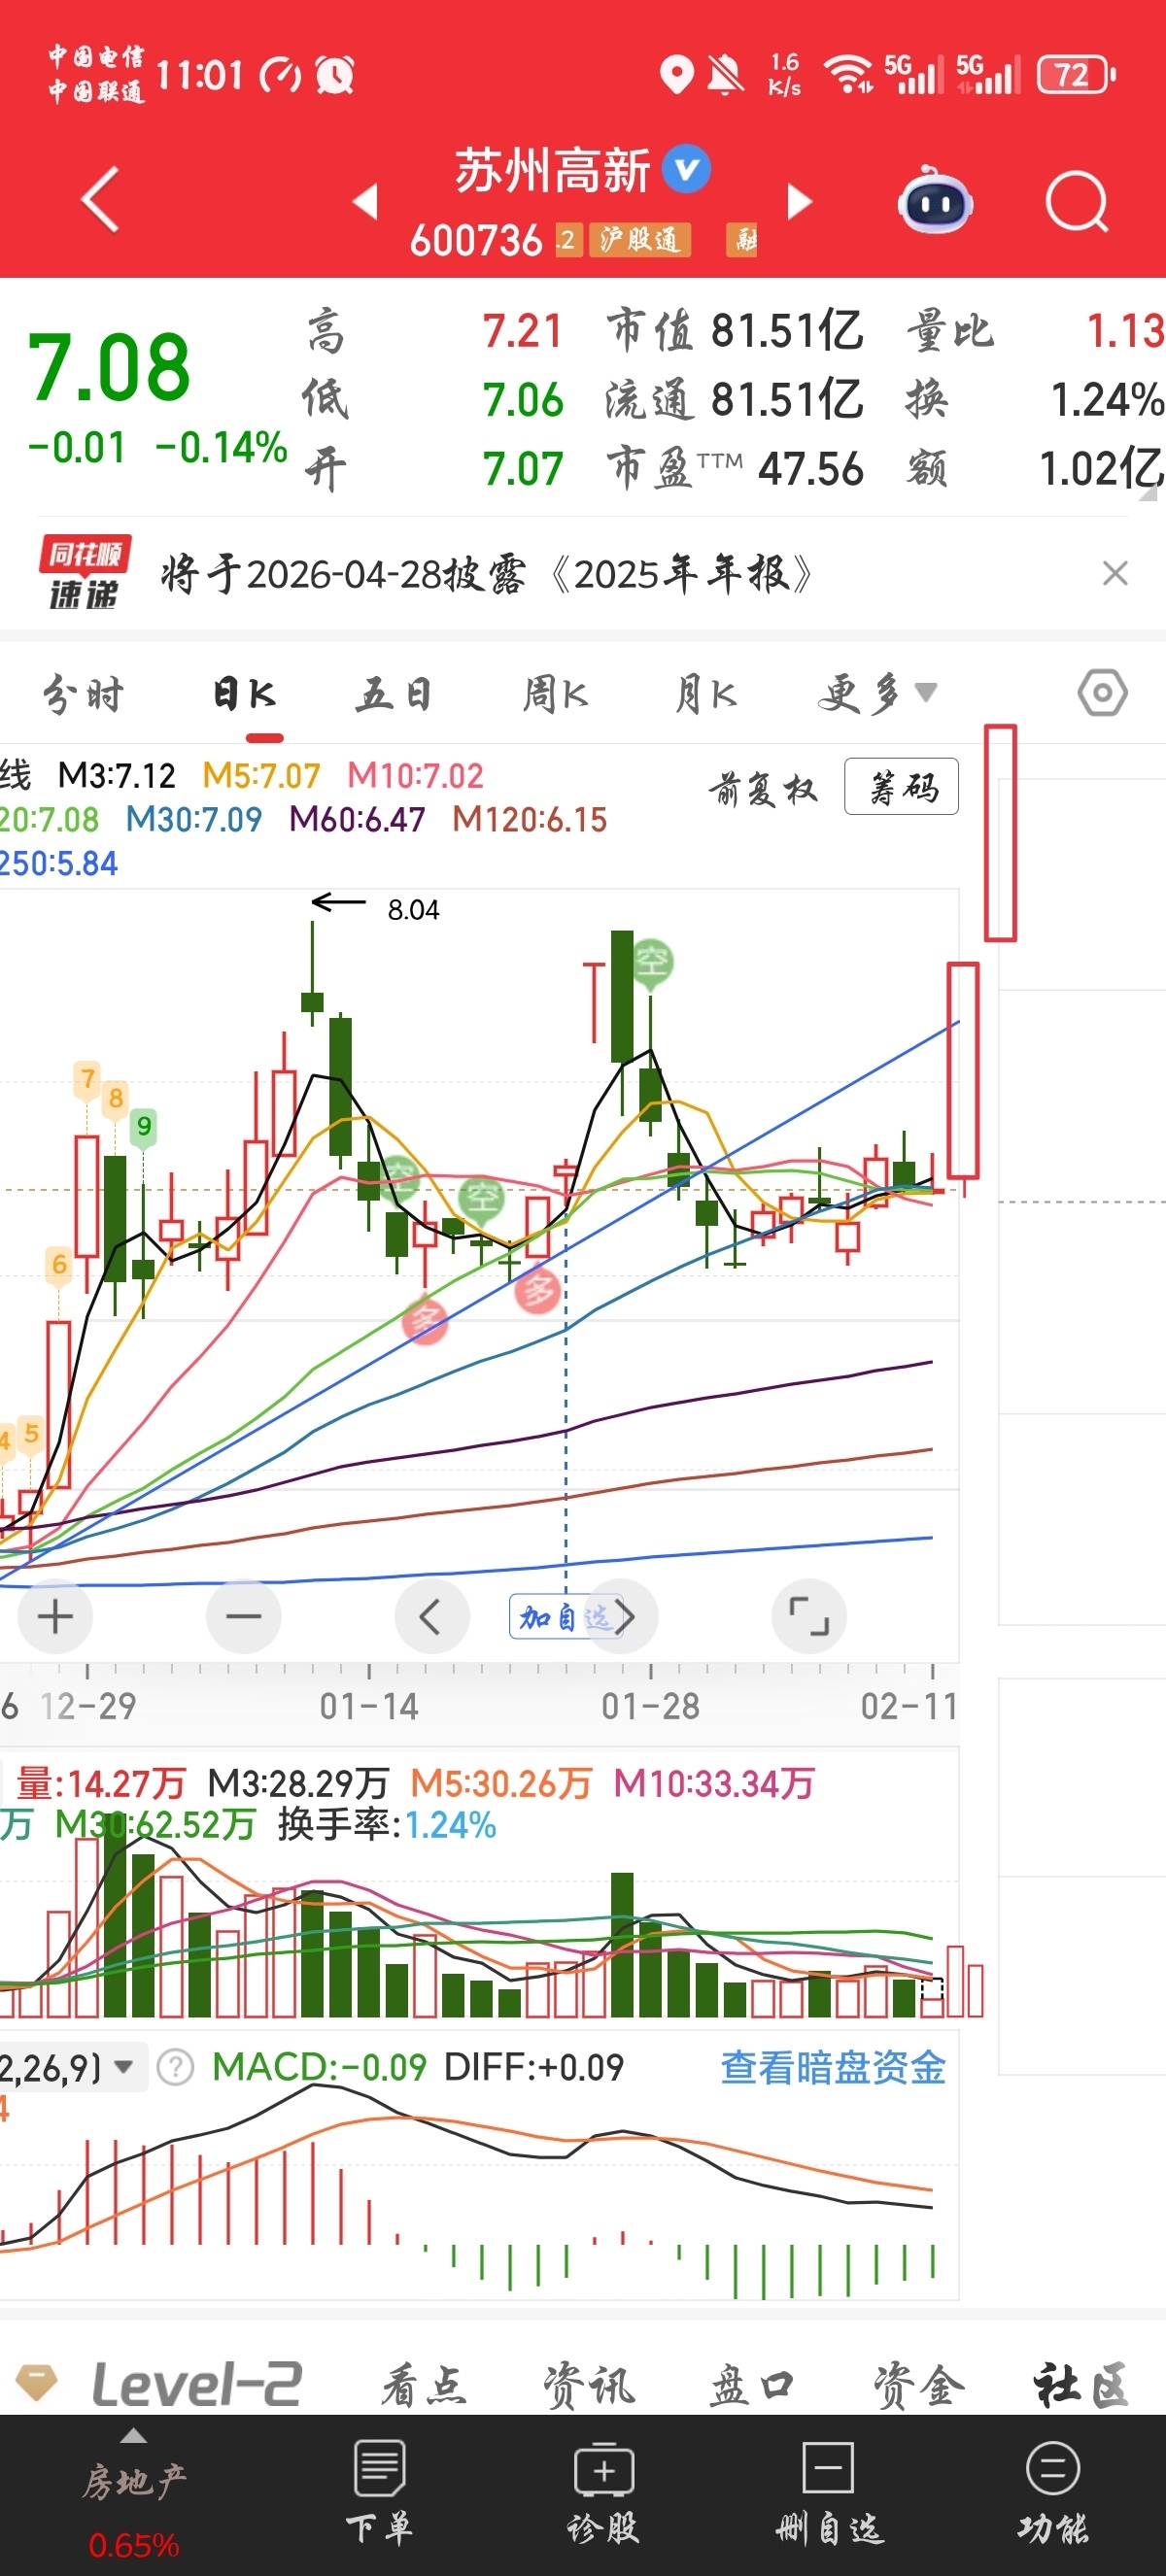Toggle the 筹码 chip distribution button
Image resolution: width=1166 pixels, height=2576 pixels.
pyautogui.click(x=901, y=786)
